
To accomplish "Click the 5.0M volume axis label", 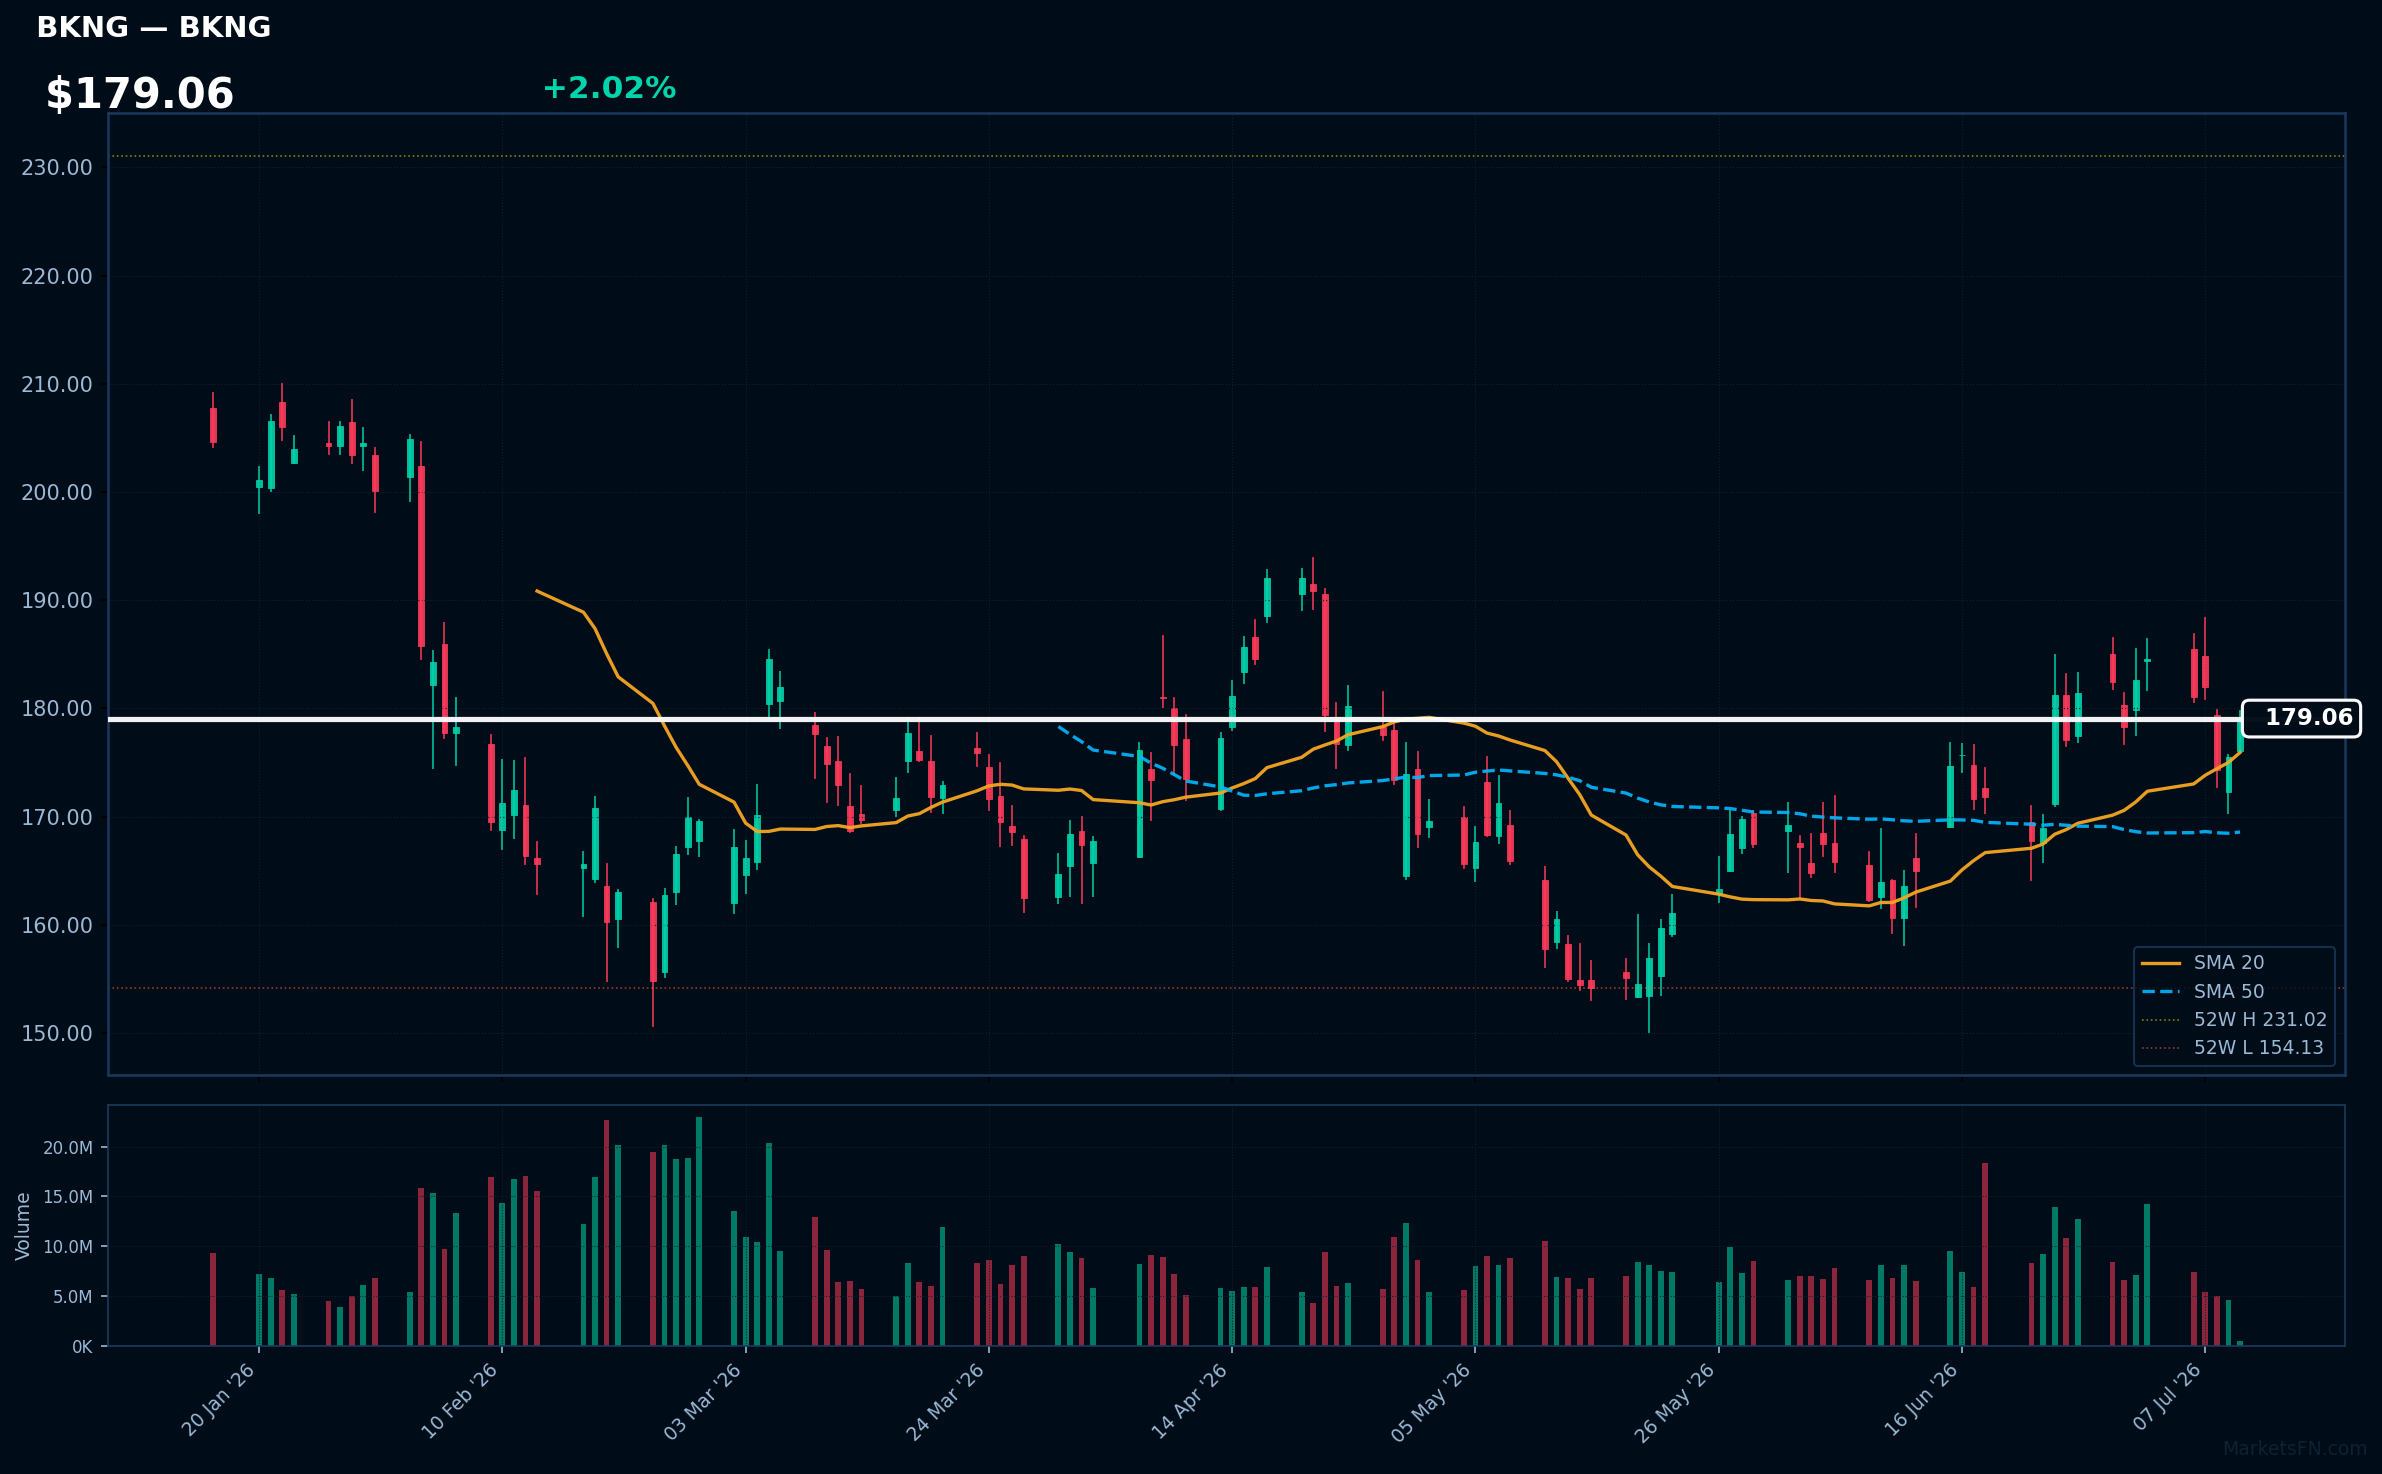I will coord(72,1297).
